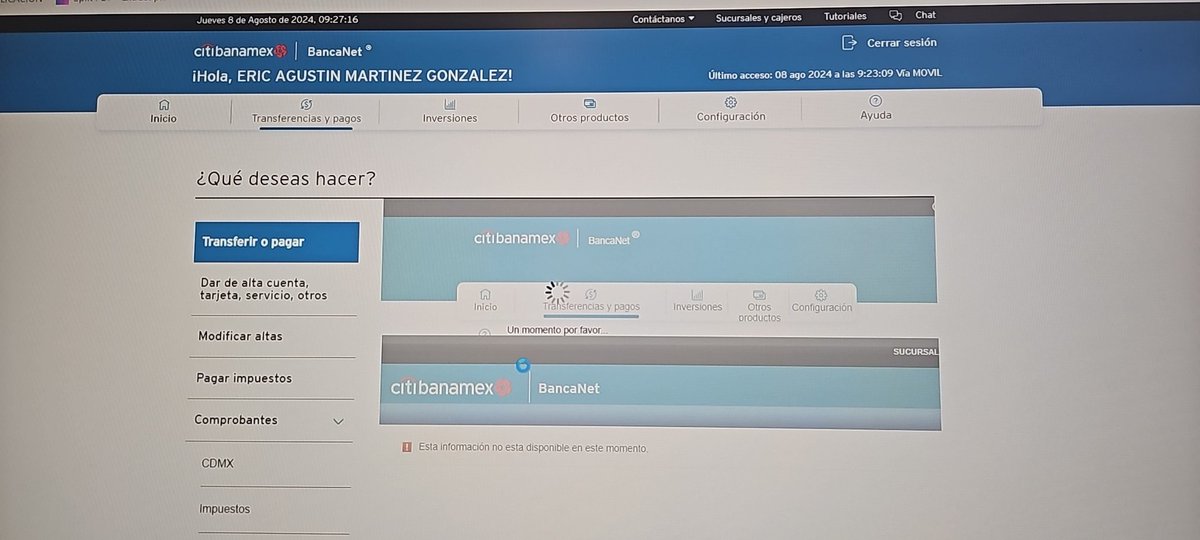Image resolution: width=1200 pixels, height=540 pixels.
Task: Click the Configuración gear in the embedded panel
Action: click(821, 294)
